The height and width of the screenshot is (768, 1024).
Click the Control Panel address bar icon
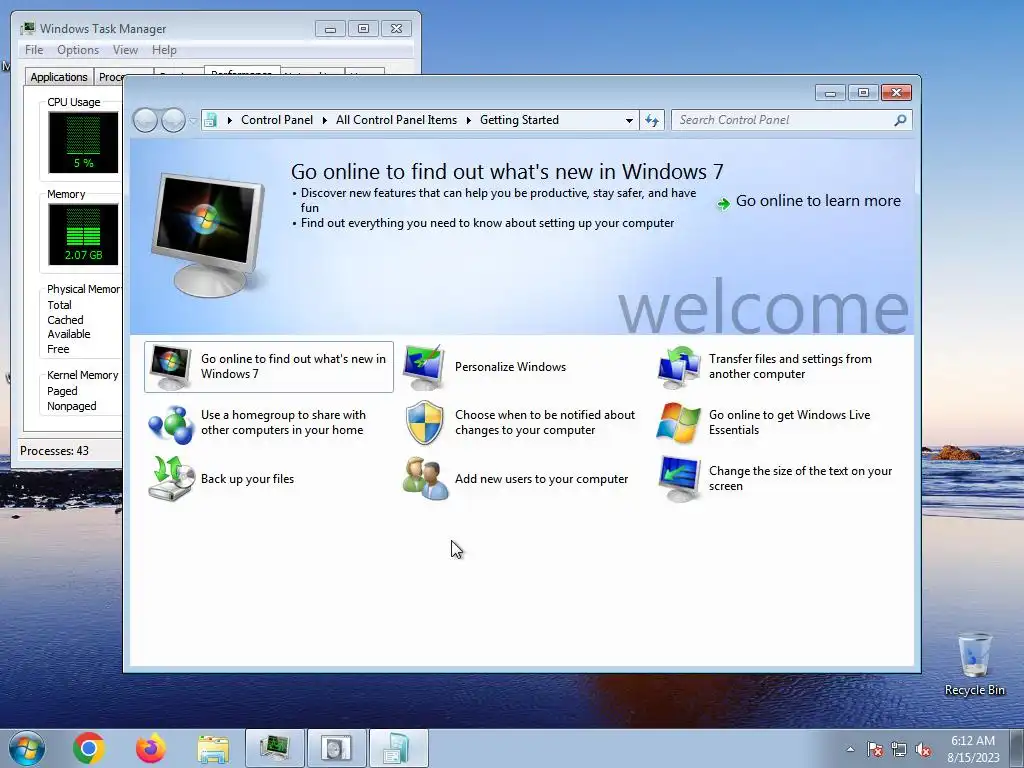click(210, 120)
